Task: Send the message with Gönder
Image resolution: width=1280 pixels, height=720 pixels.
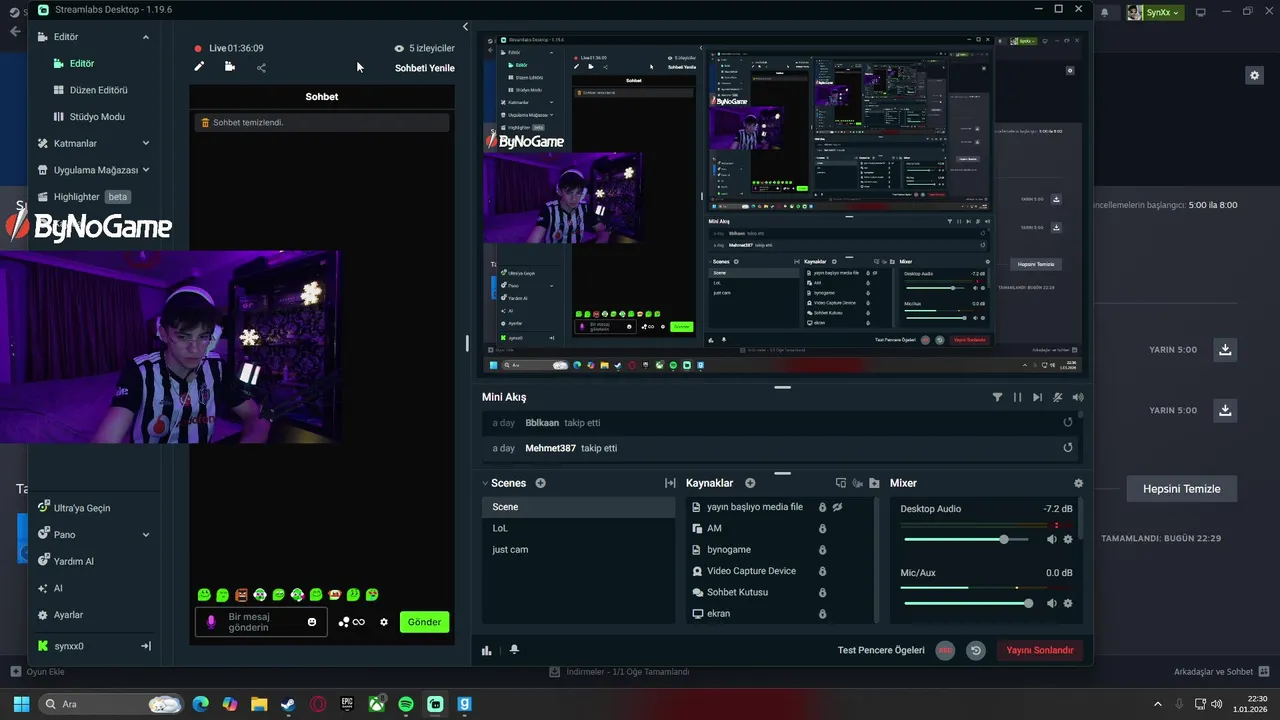Action: [x=424, y=622]
